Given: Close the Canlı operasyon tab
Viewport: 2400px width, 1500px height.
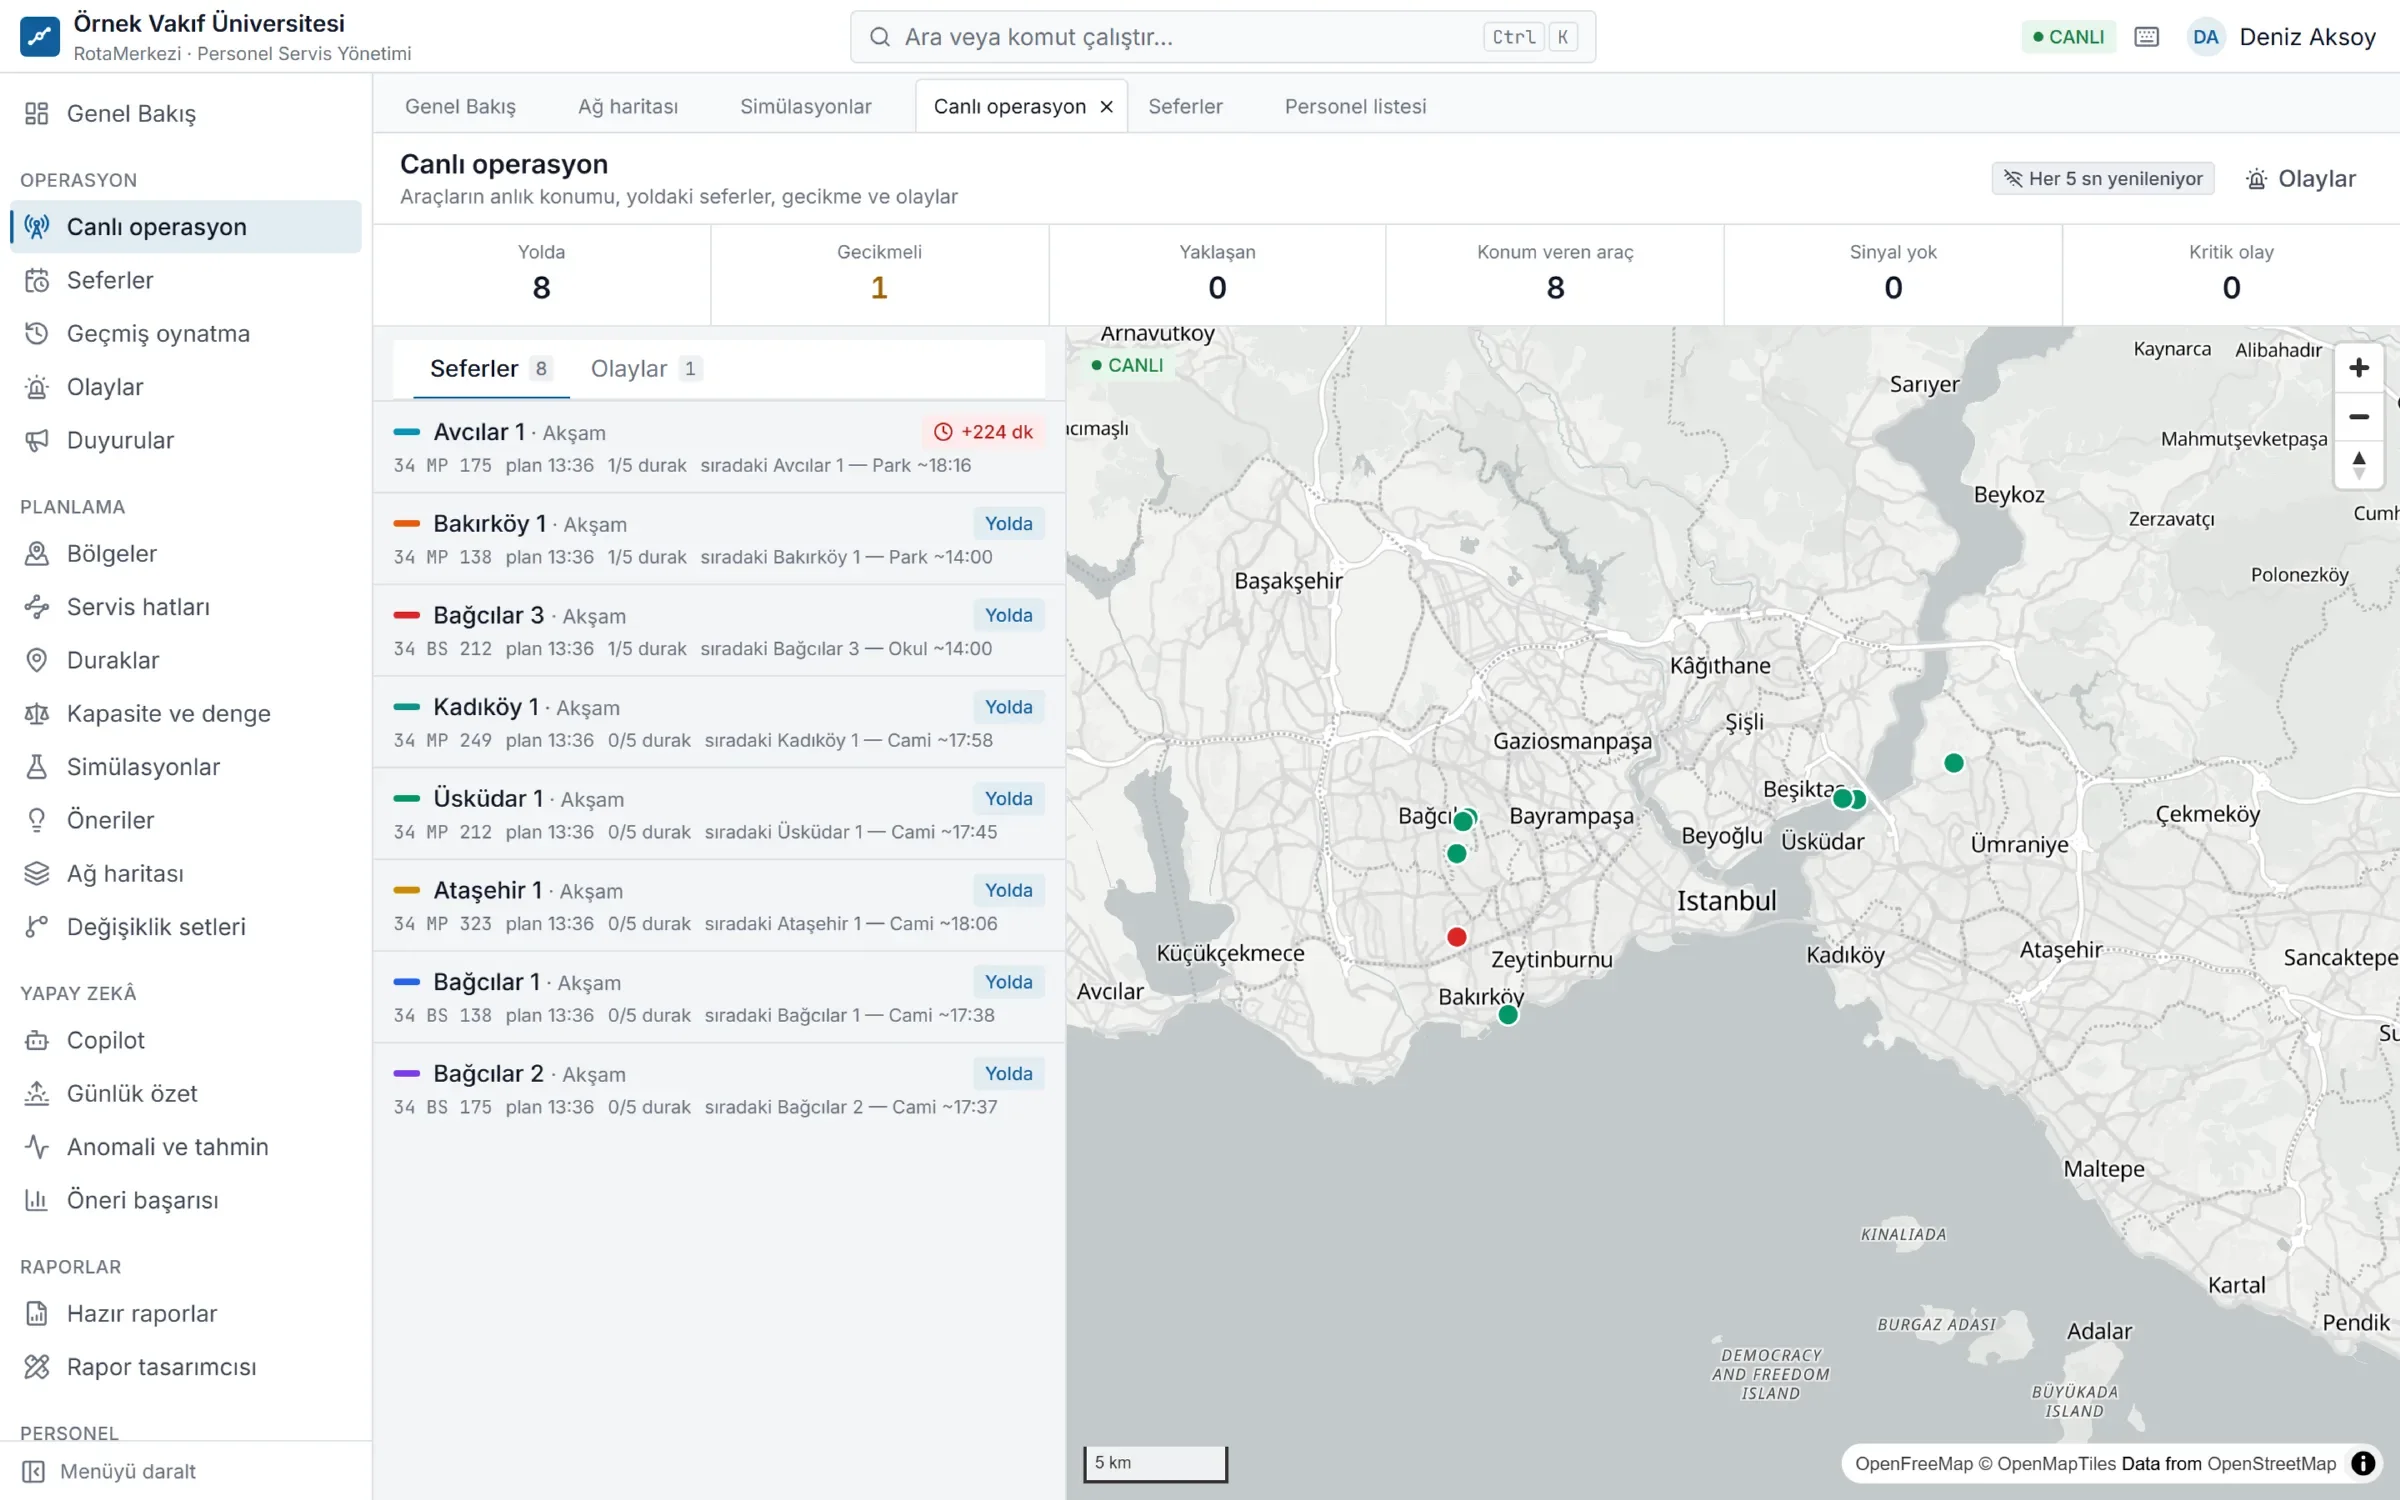Looking at the screenshot, I should coord(1107,107).
